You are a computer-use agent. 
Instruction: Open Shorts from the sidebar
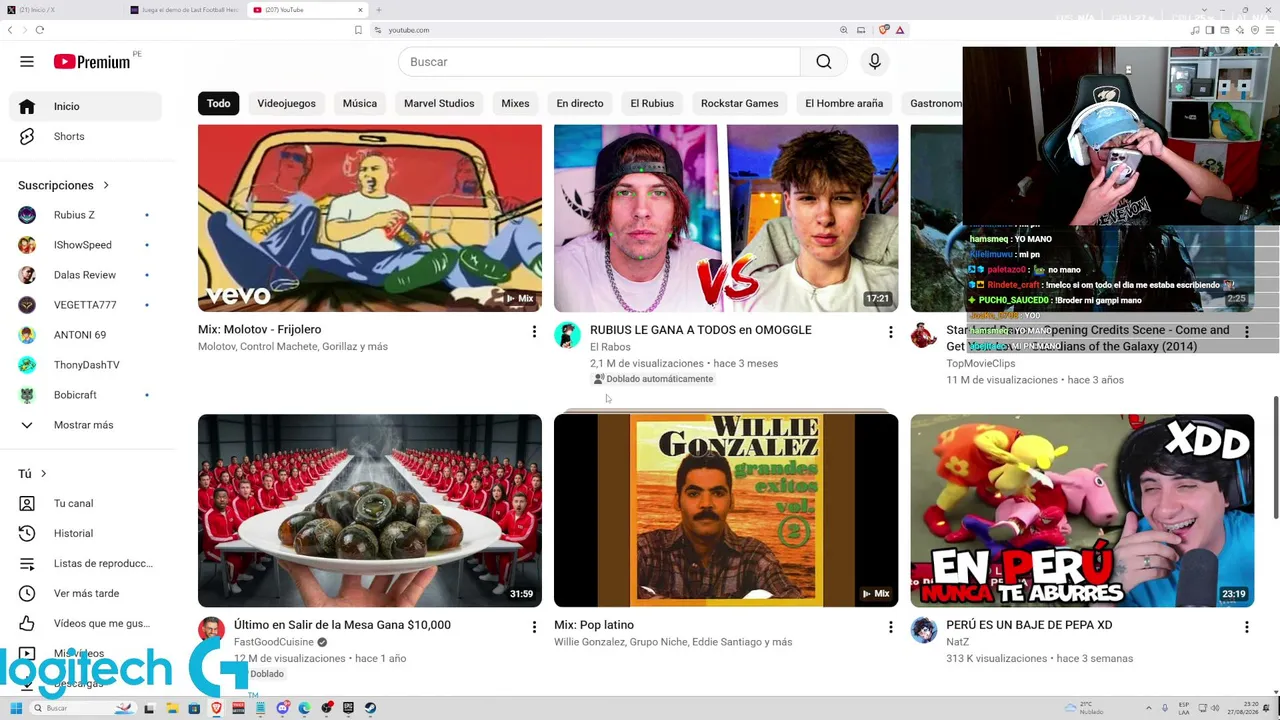point(85,136)
